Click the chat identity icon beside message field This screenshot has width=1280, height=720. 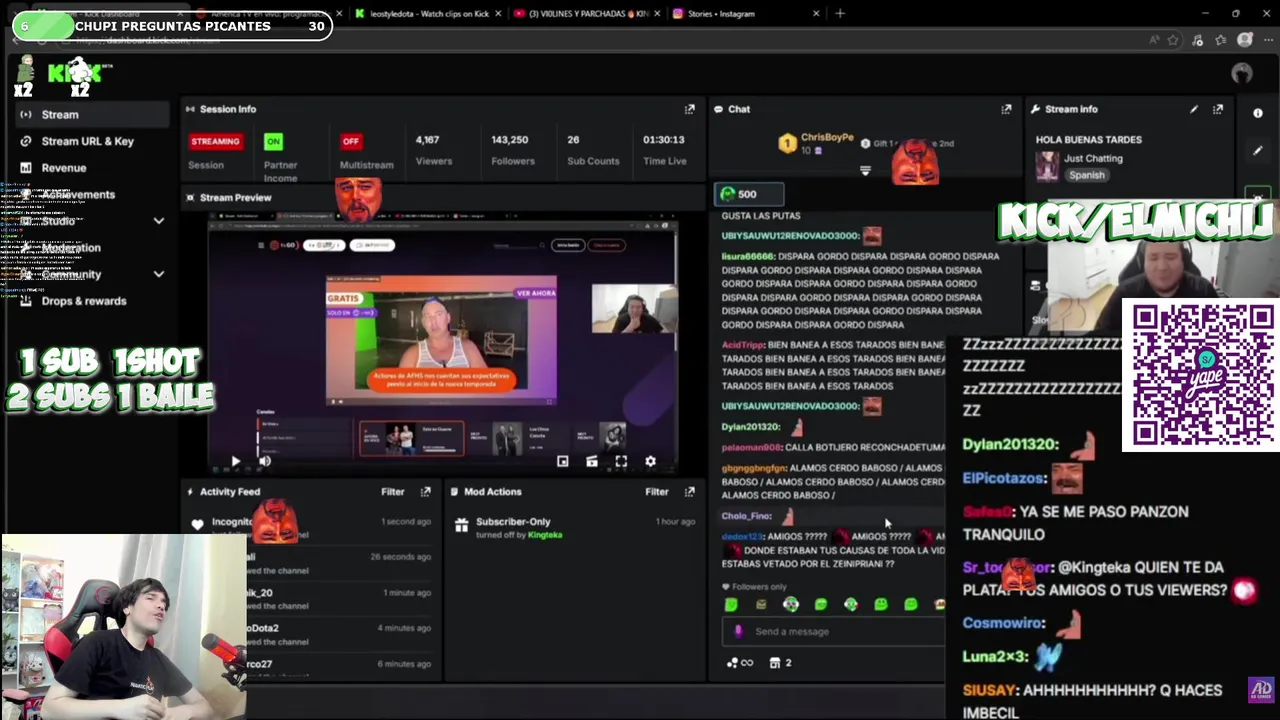738,631
